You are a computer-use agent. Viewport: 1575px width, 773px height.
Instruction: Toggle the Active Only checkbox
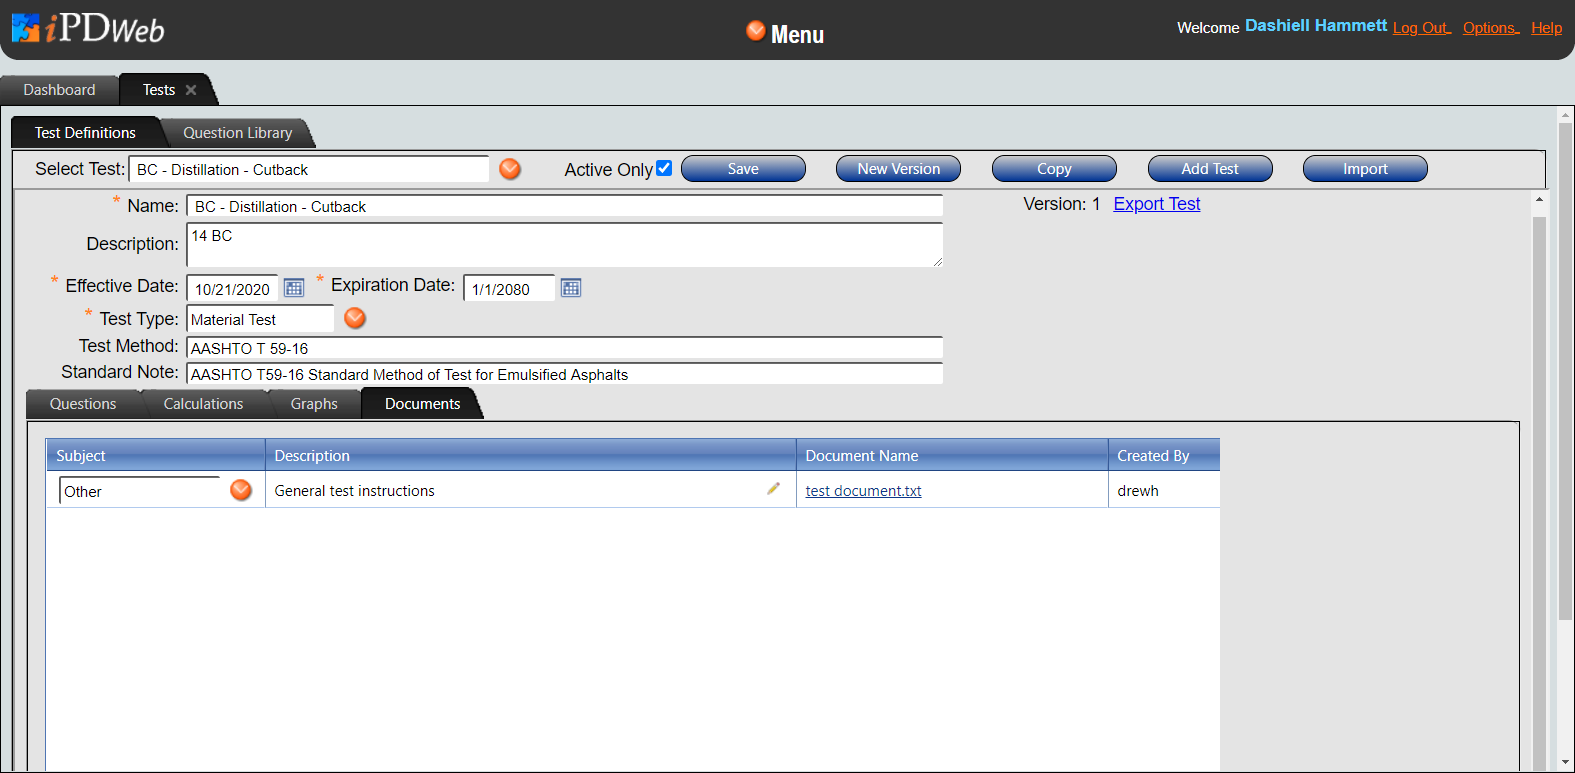pyautogui.click(x=664, y=168)
